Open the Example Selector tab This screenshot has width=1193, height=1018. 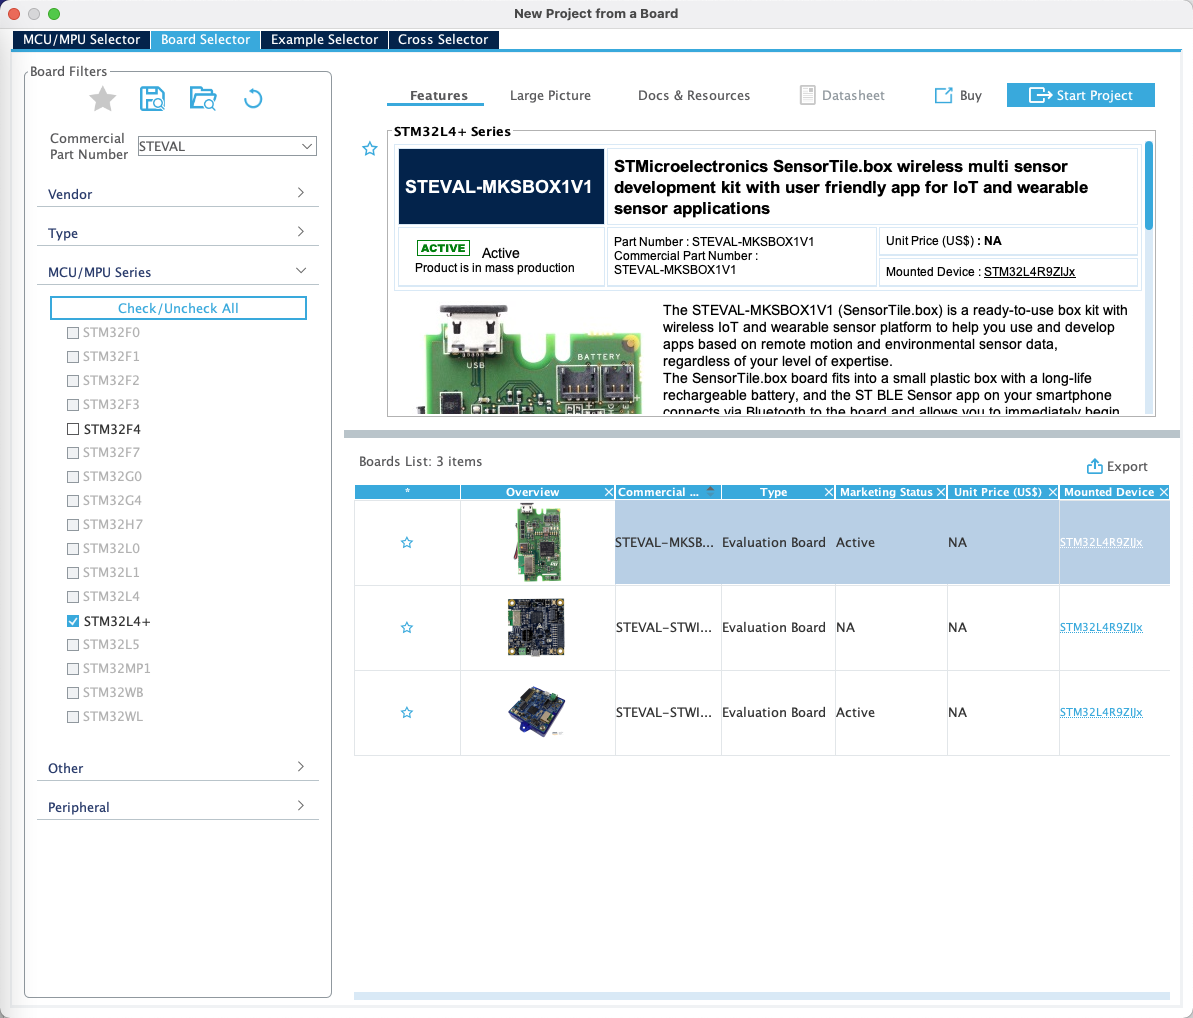point(324,40)
